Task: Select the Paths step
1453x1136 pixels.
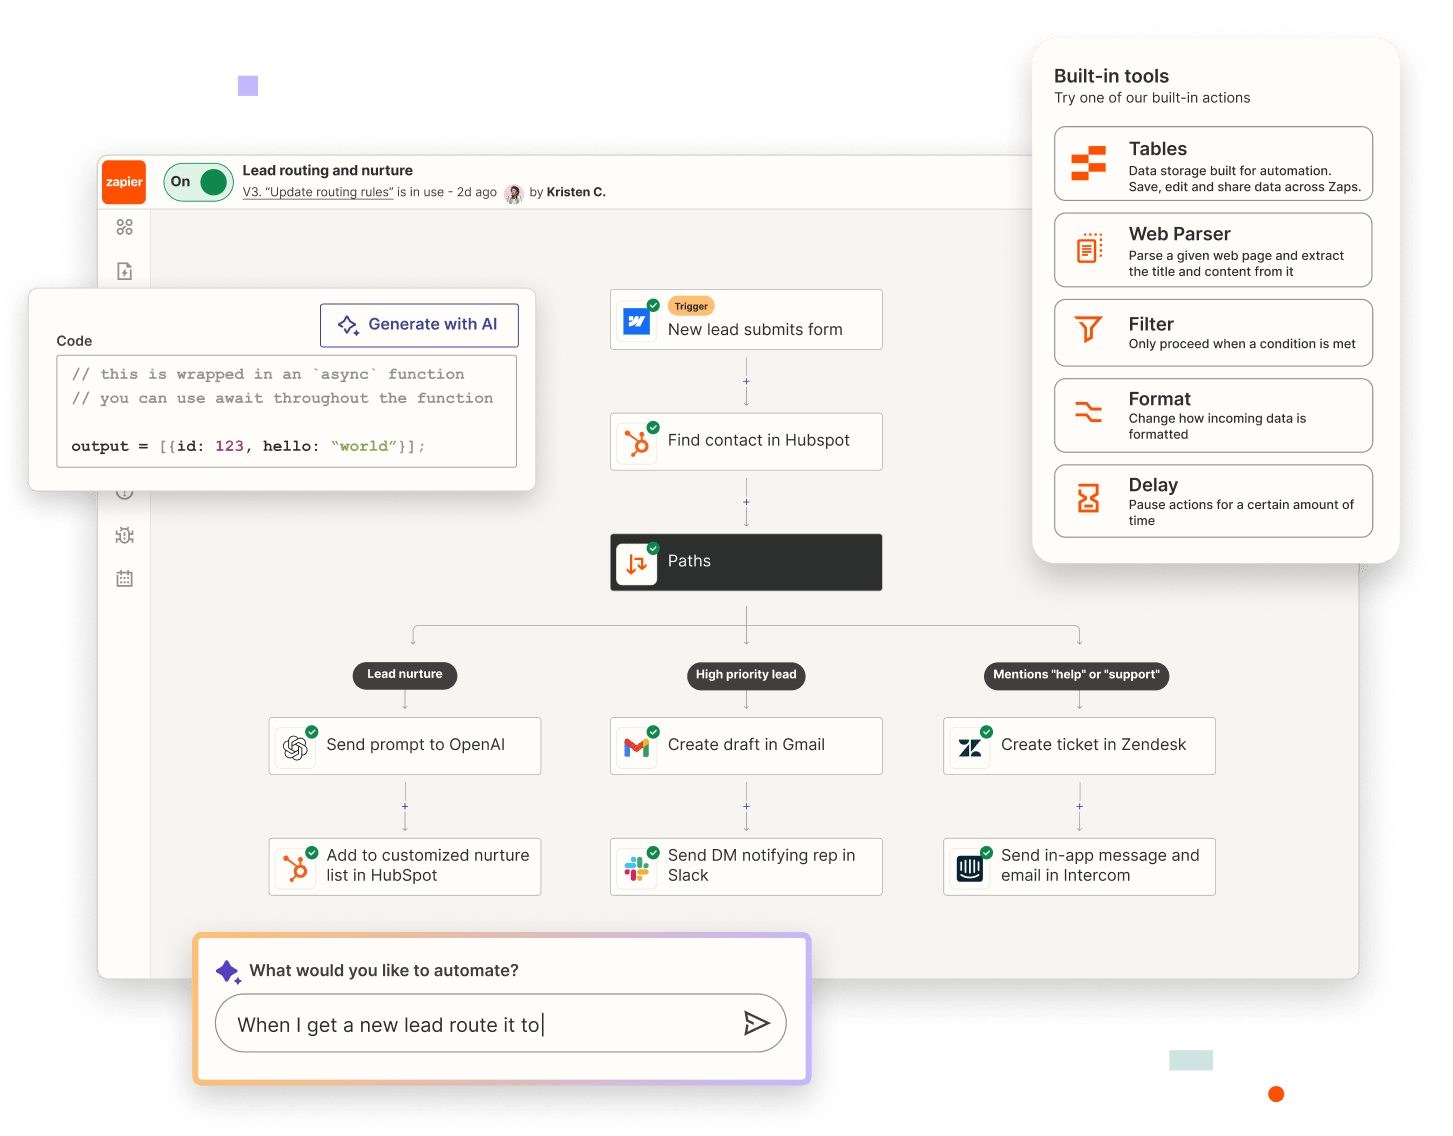Action: pyautogui.click(x=746, y=562)
